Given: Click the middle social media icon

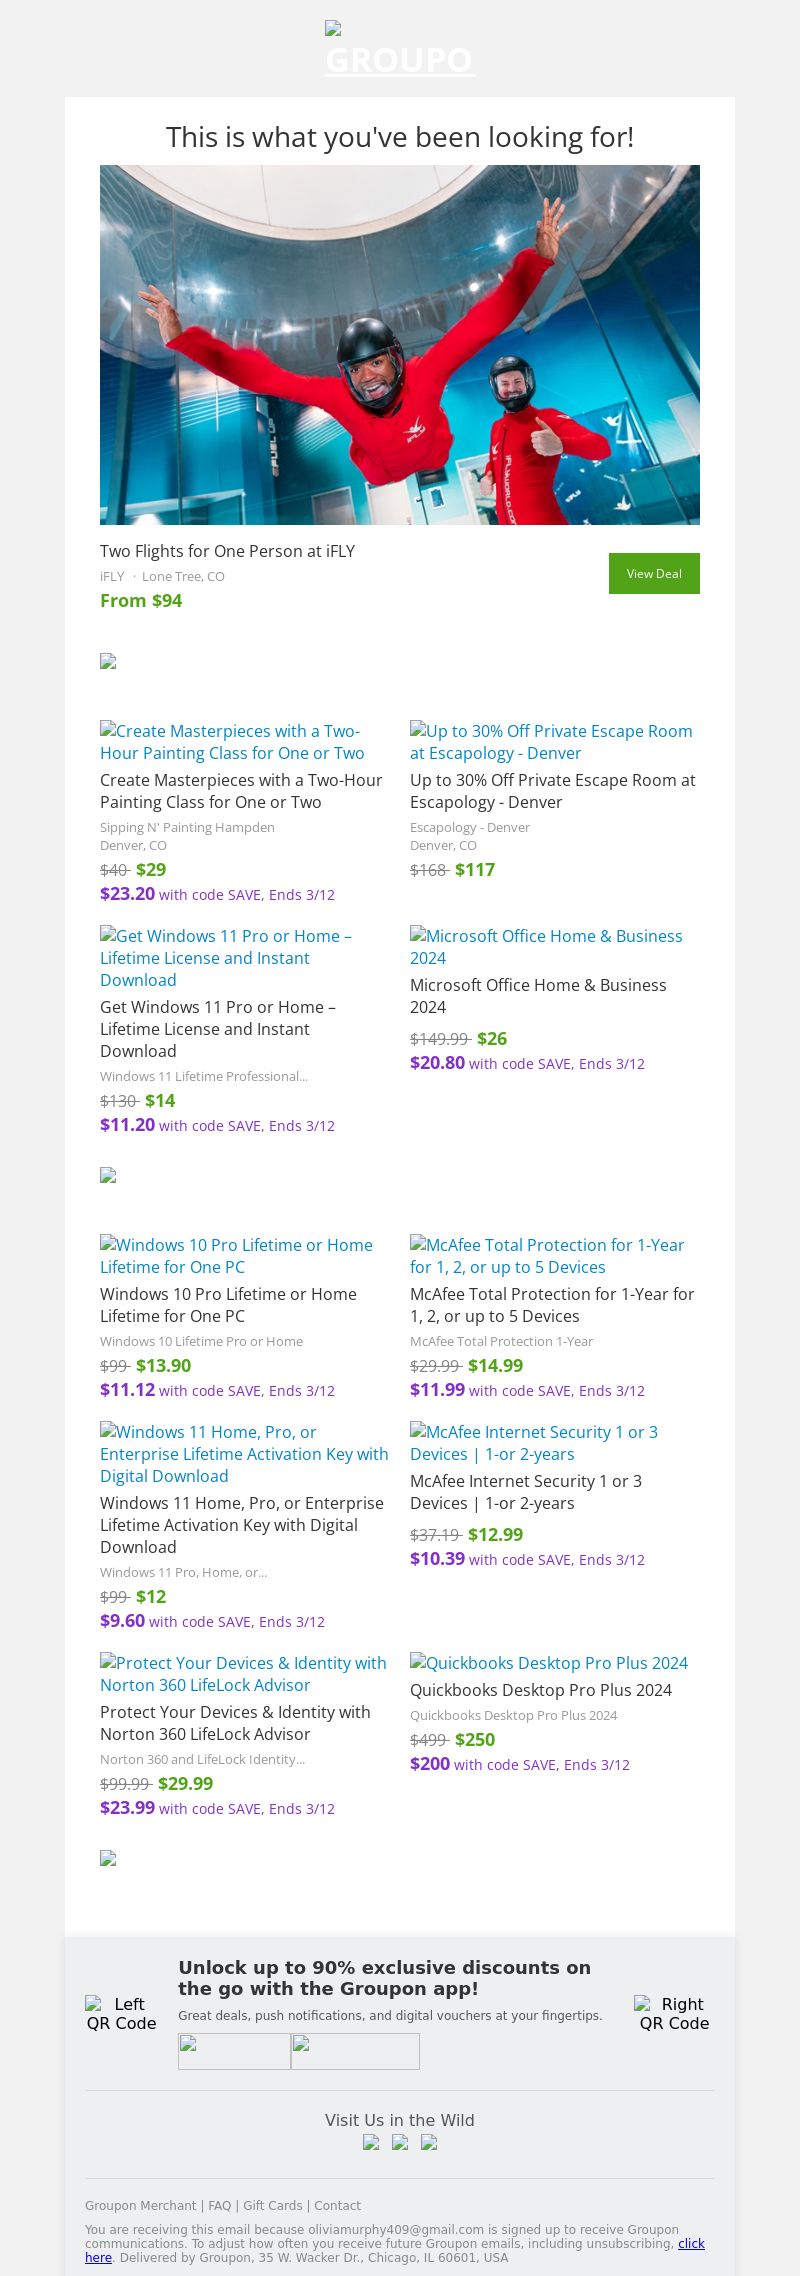Looking at the screenshot, I should (x=400, y=2142).
